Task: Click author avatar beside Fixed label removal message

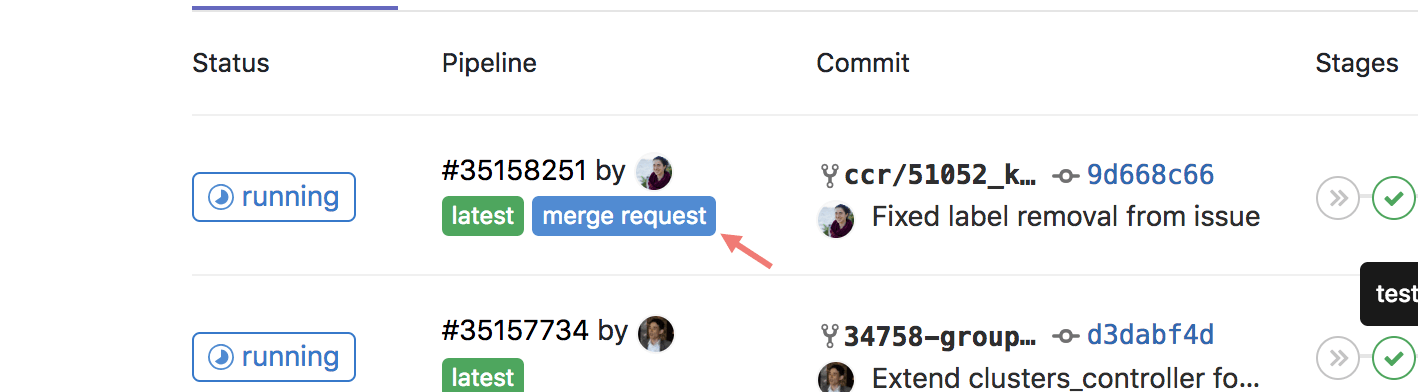Action: pyautogui.click(x=836, y=219)
